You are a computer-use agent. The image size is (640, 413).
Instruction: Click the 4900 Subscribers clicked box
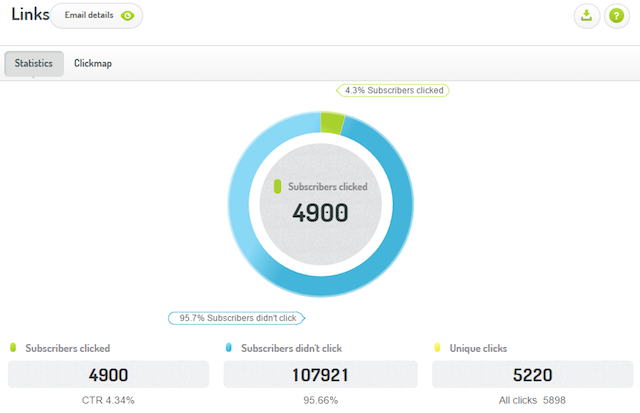click(109, 374)
